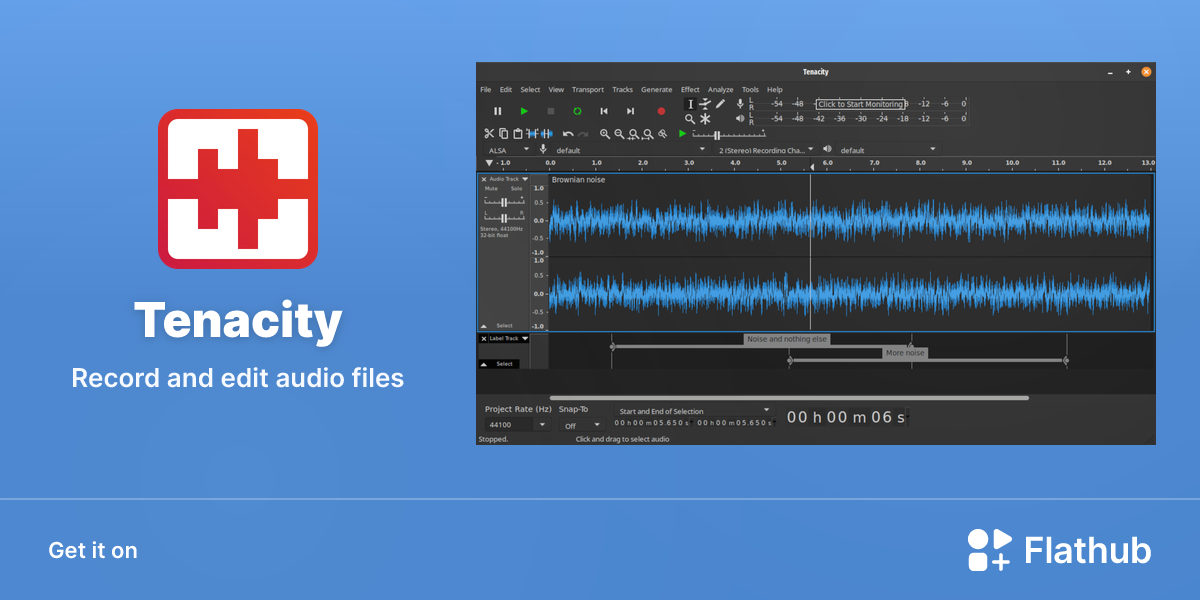Click the Zoom Toggle icon
Viewport: 1200px width, 600px height.
tap(662, 133)
